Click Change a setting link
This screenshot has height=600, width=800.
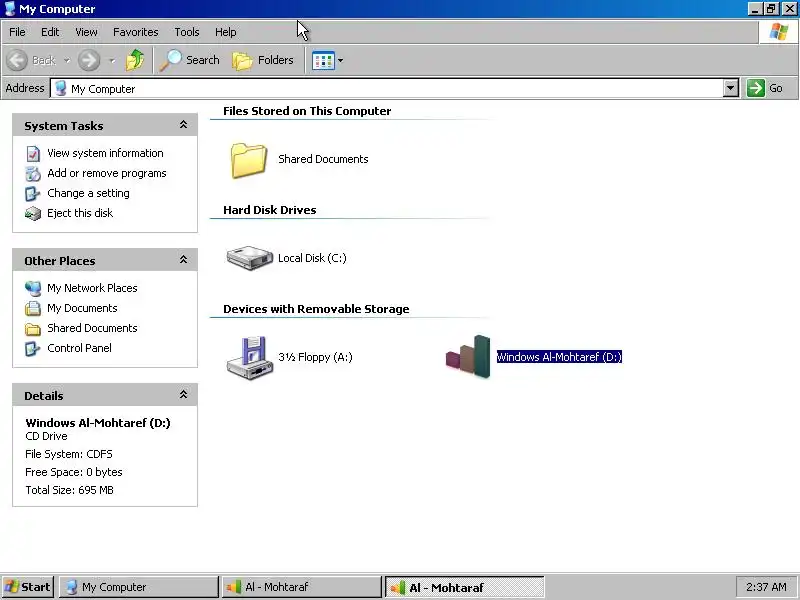(x=88, y=193)
